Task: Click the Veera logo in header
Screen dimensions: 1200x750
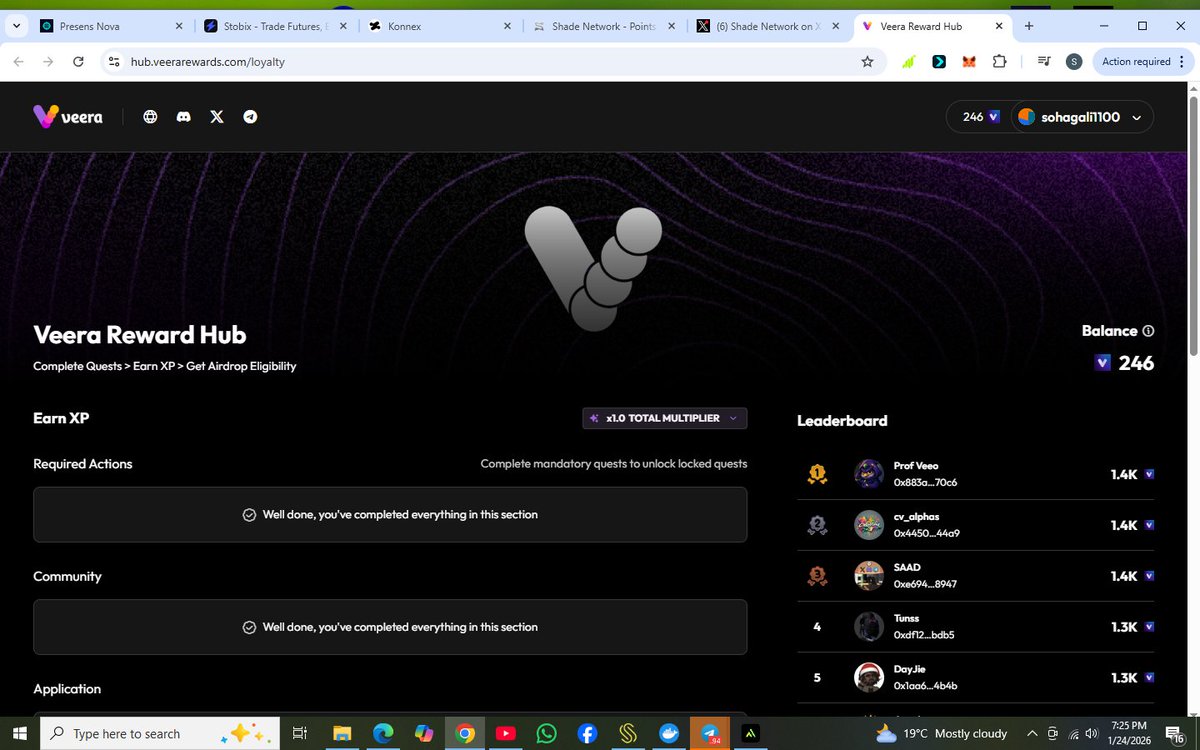Action: (x=68, y=117)
